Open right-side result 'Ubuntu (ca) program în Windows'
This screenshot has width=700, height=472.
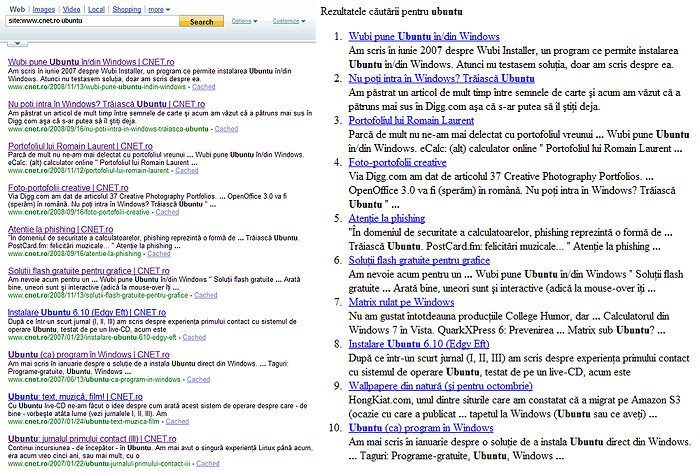click(x=421, y=428)
